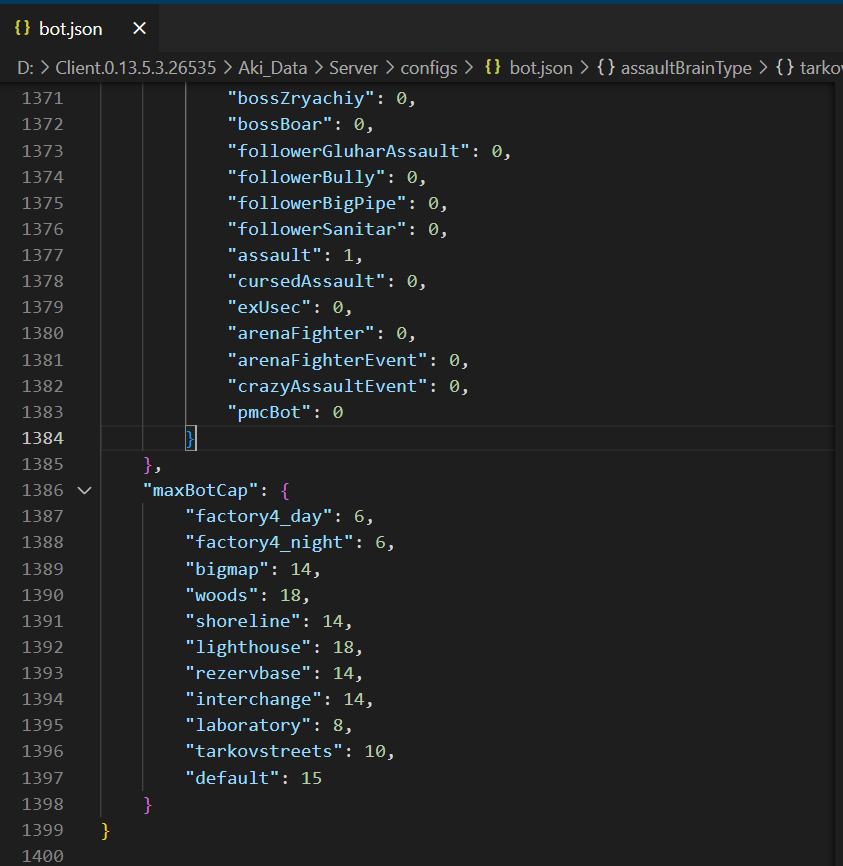Click the "bossZryachiy" key on line 1371
The image size is (843, 866).
pyautogui.click(x=305, y=99)
